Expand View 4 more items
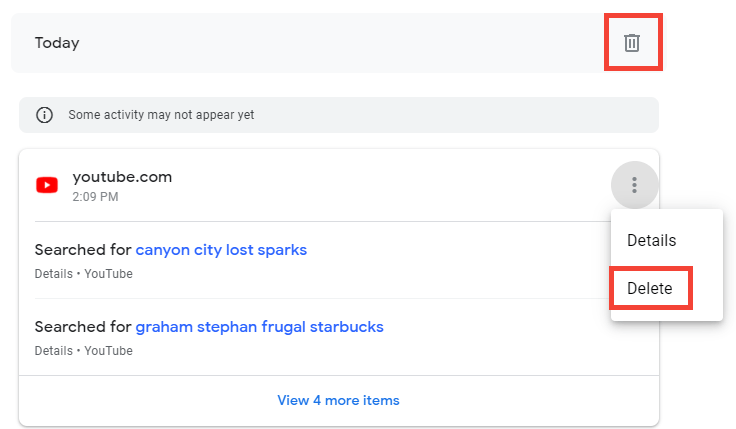The image size is (736, 429). (x=338, y=400)
